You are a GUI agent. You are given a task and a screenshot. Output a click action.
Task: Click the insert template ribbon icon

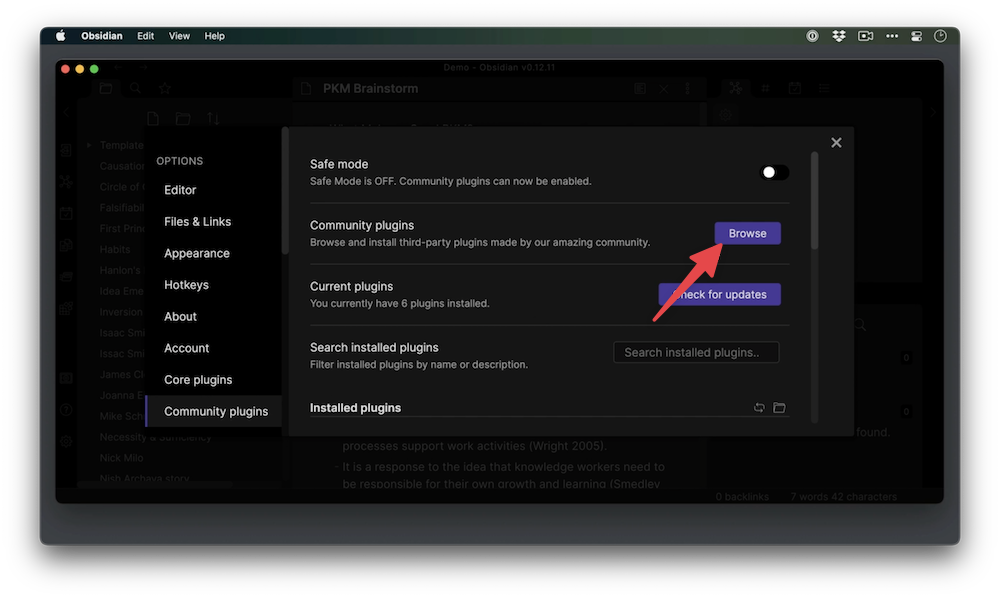pyautogui.click(x=66, y=245)
